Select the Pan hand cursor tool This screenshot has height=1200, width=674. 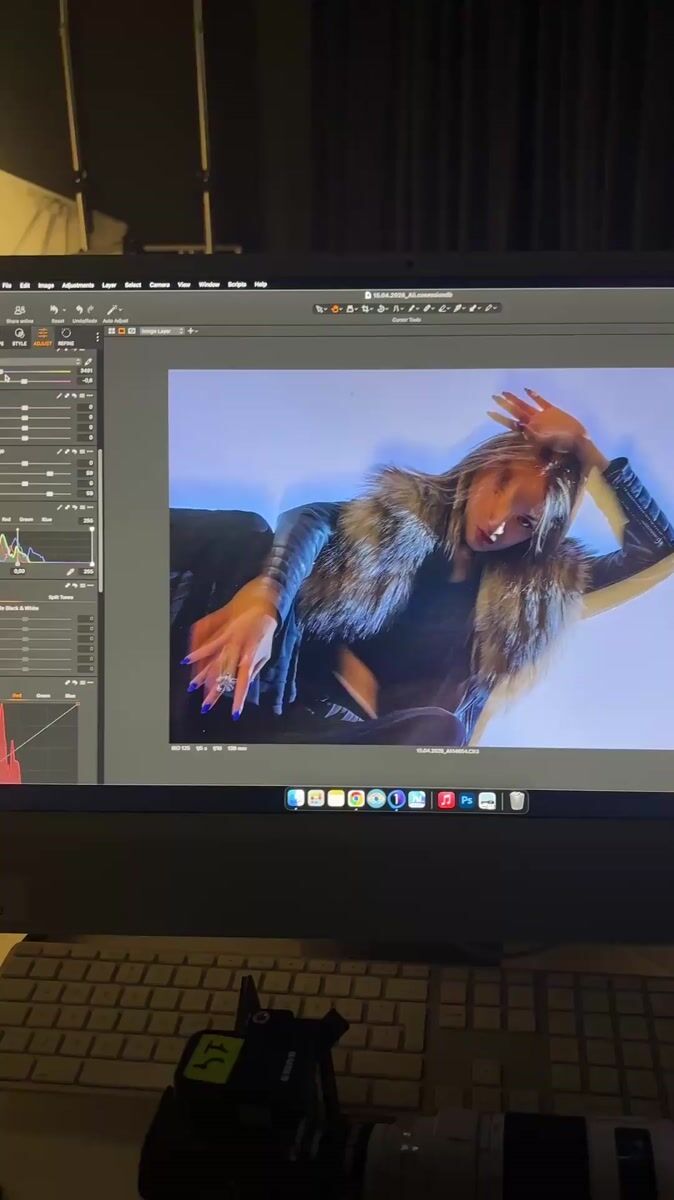click(x=337, y=309)
